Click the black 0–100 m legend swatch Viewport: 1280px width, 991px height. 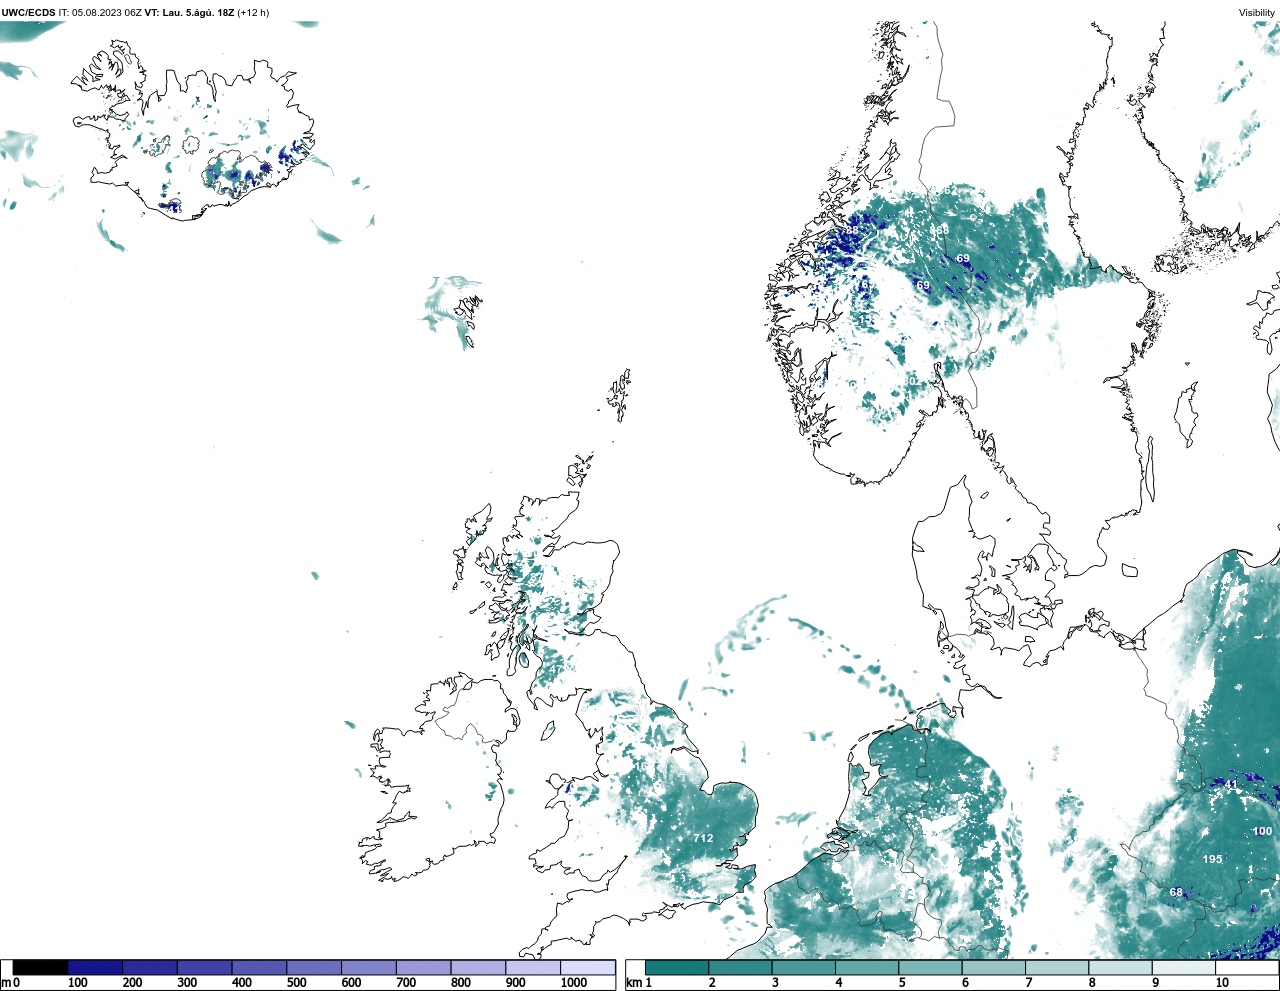pos(40,967)
